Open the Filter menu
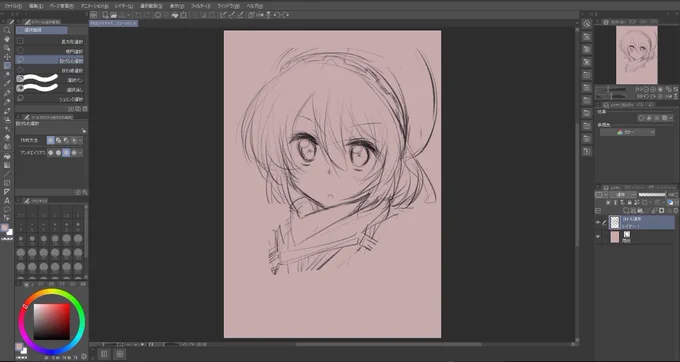The height and width of the screenshot is (362, 680). (201, 6)
